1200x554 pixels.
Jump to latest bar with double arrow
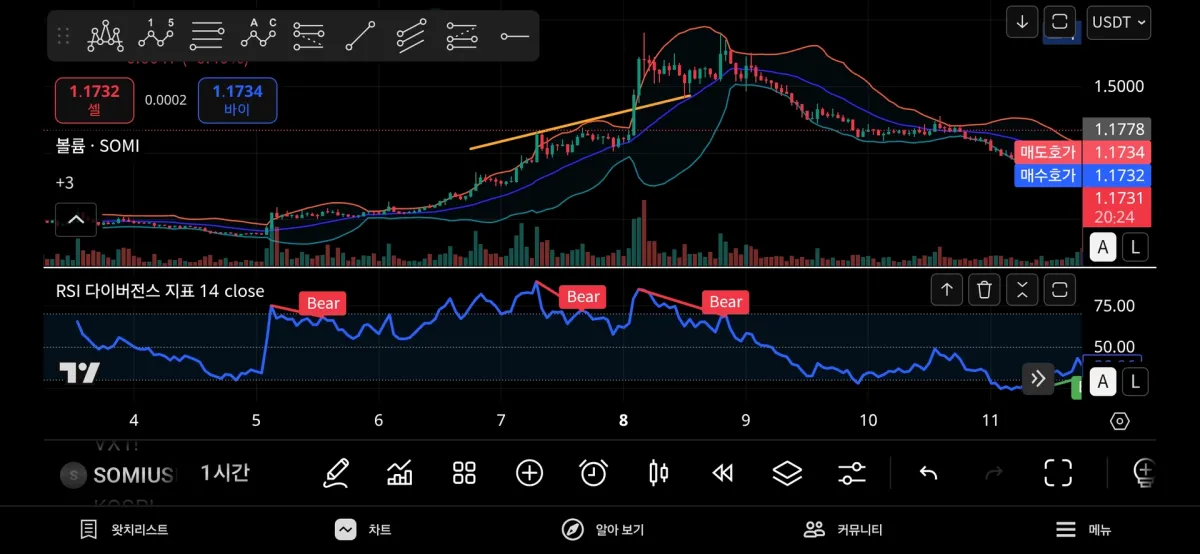click(x=1038, y=379)
